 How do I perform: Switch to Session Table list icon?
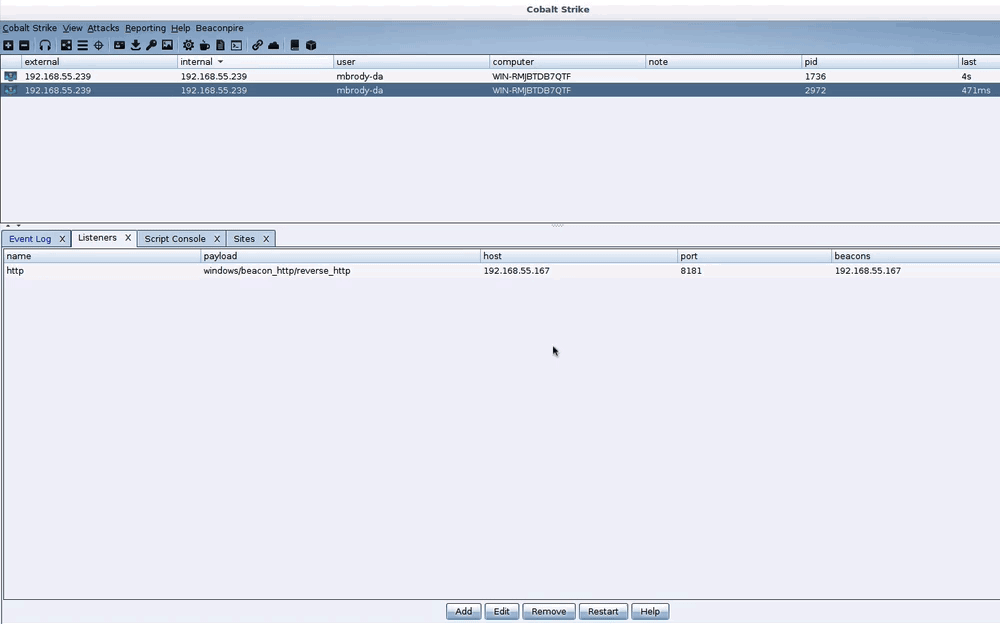coord(82,45)
